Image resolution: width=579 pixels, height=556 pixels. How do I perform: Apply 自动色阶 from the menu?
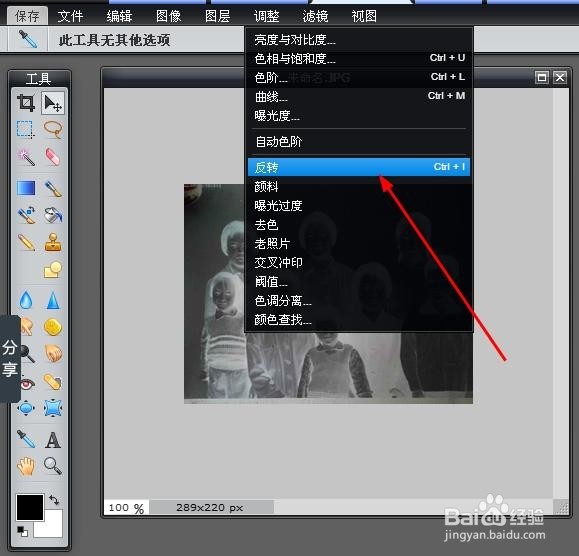[x=359, y=141]
